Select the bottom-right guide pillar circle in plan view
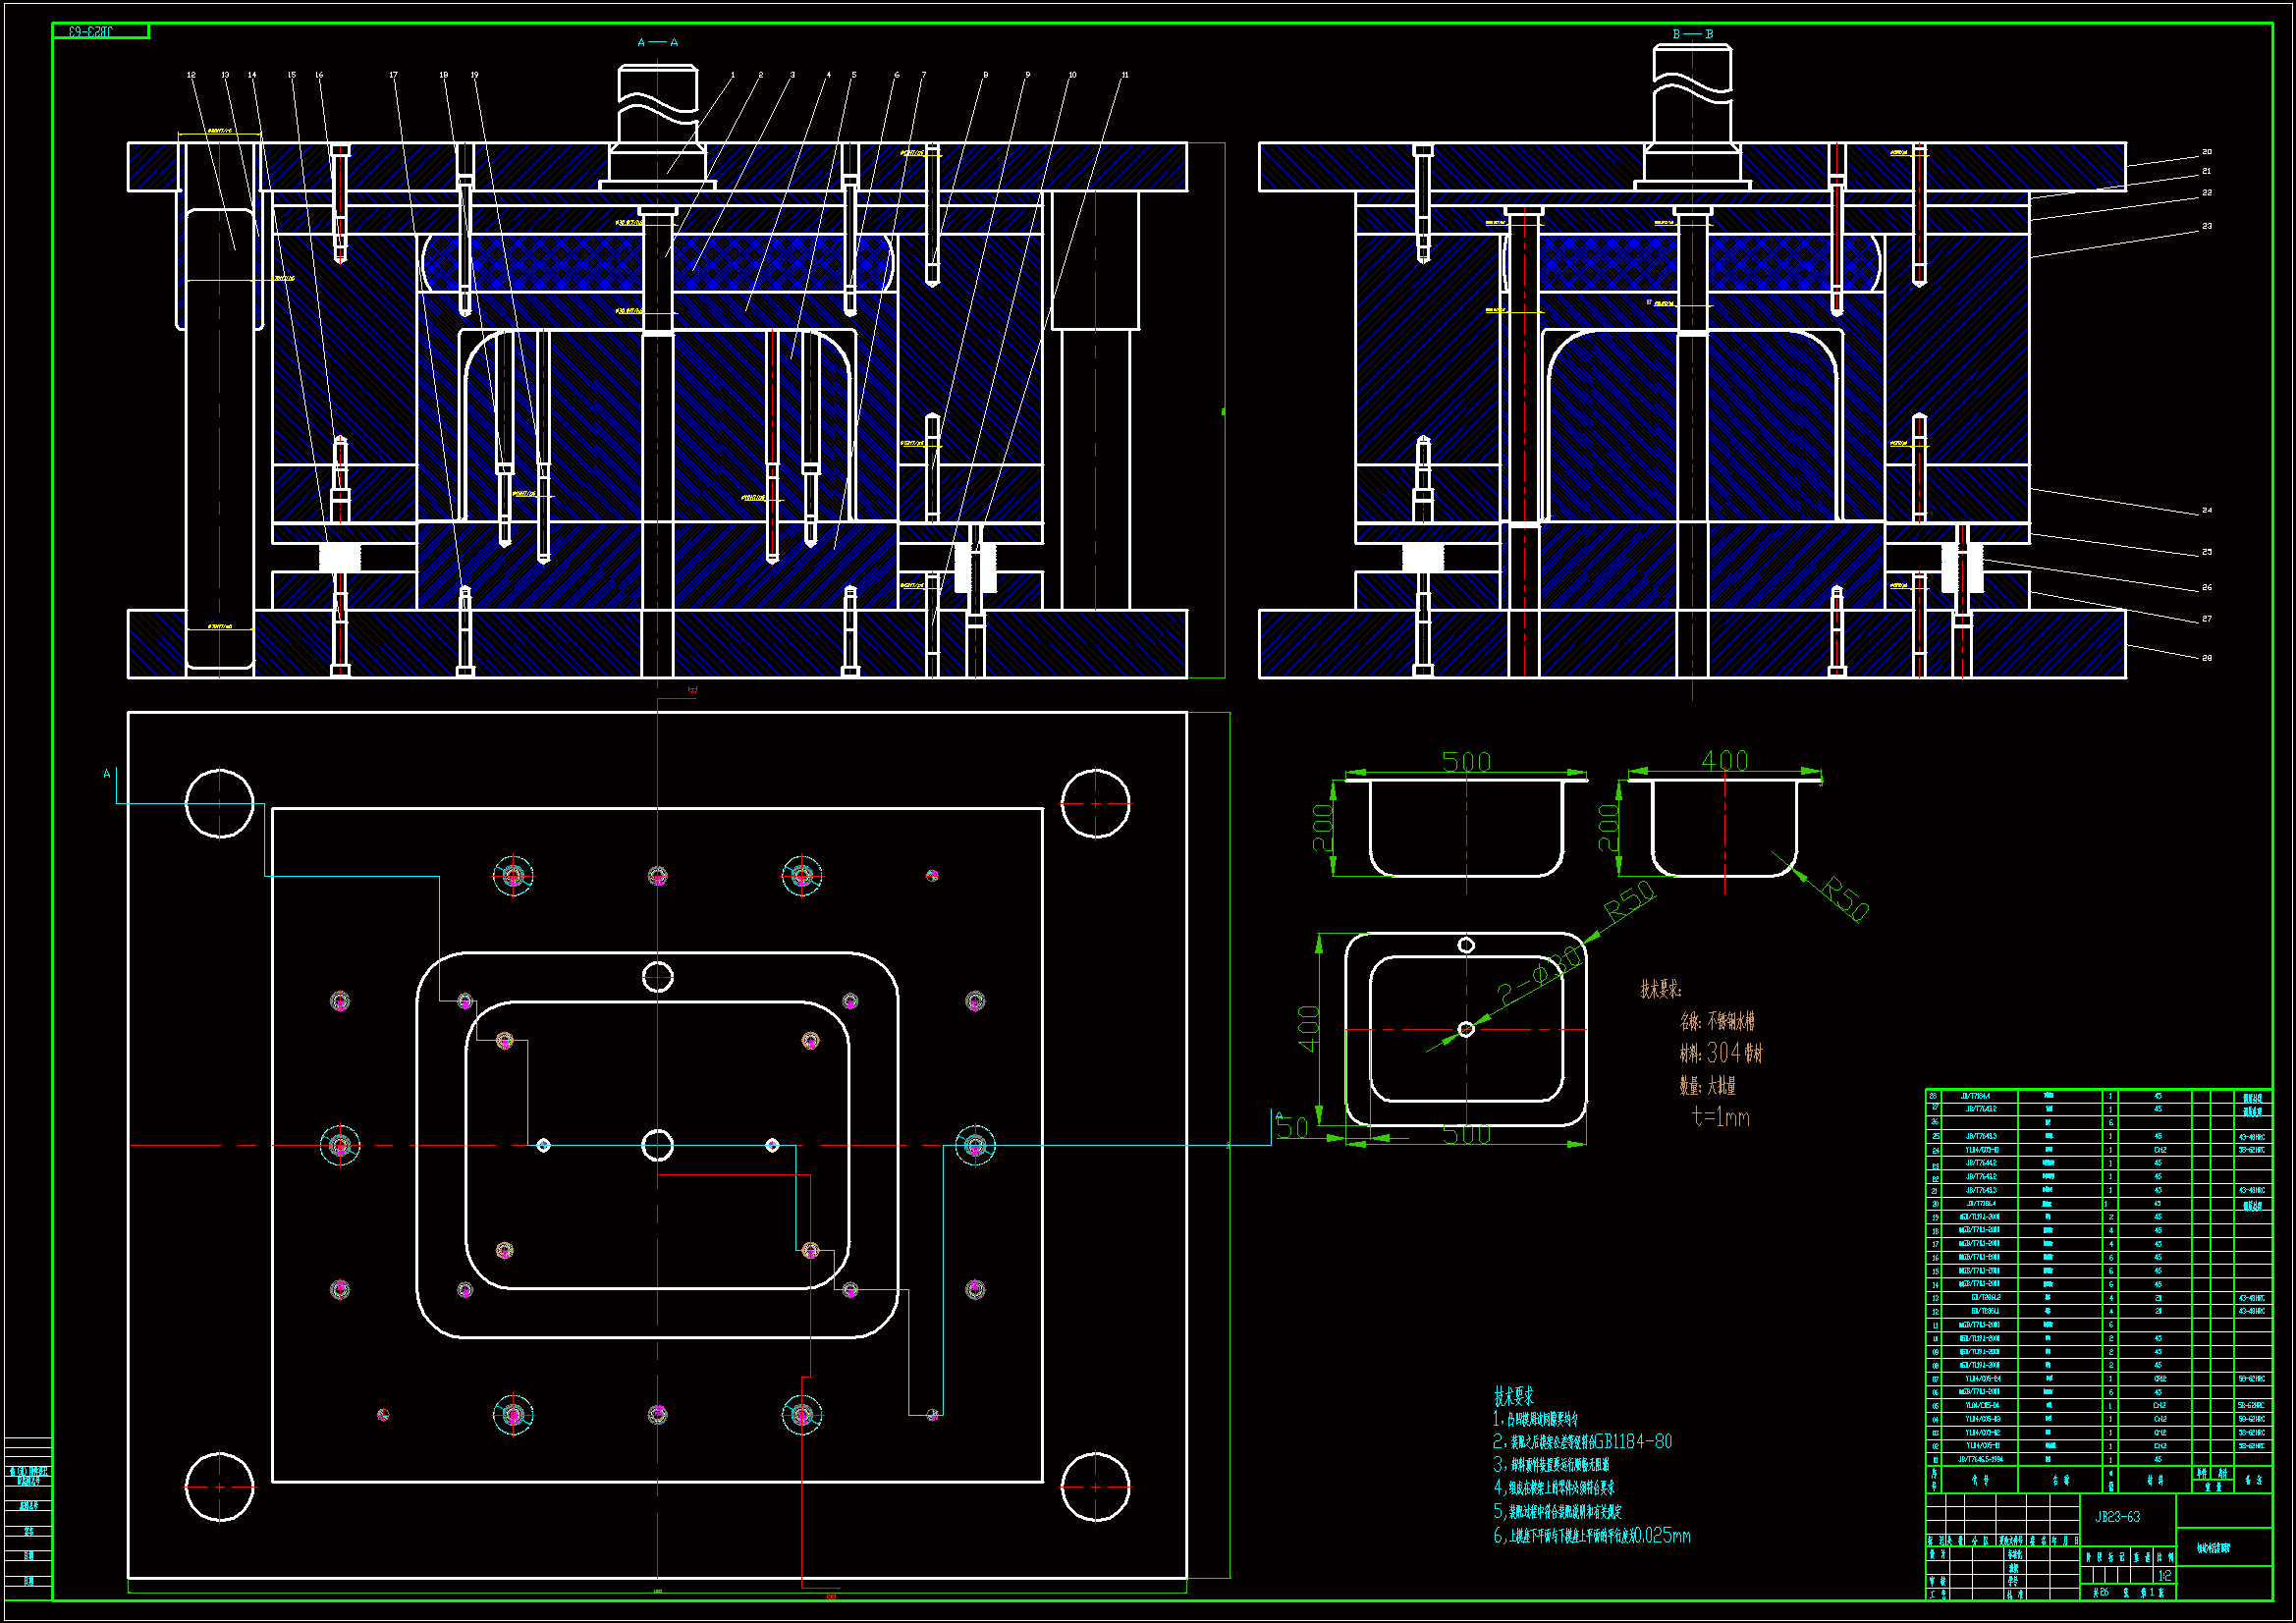The image size is (2296, 1623). point(1095,1486)
